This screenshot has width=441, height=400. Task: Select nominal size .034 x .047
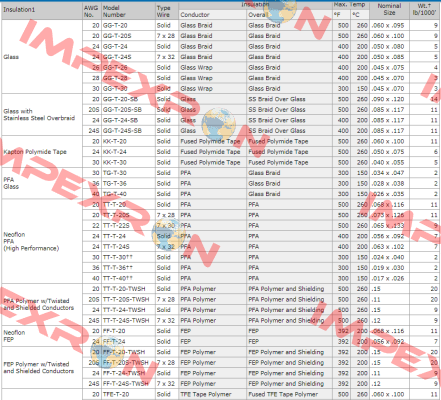click(x=388, y=173)
